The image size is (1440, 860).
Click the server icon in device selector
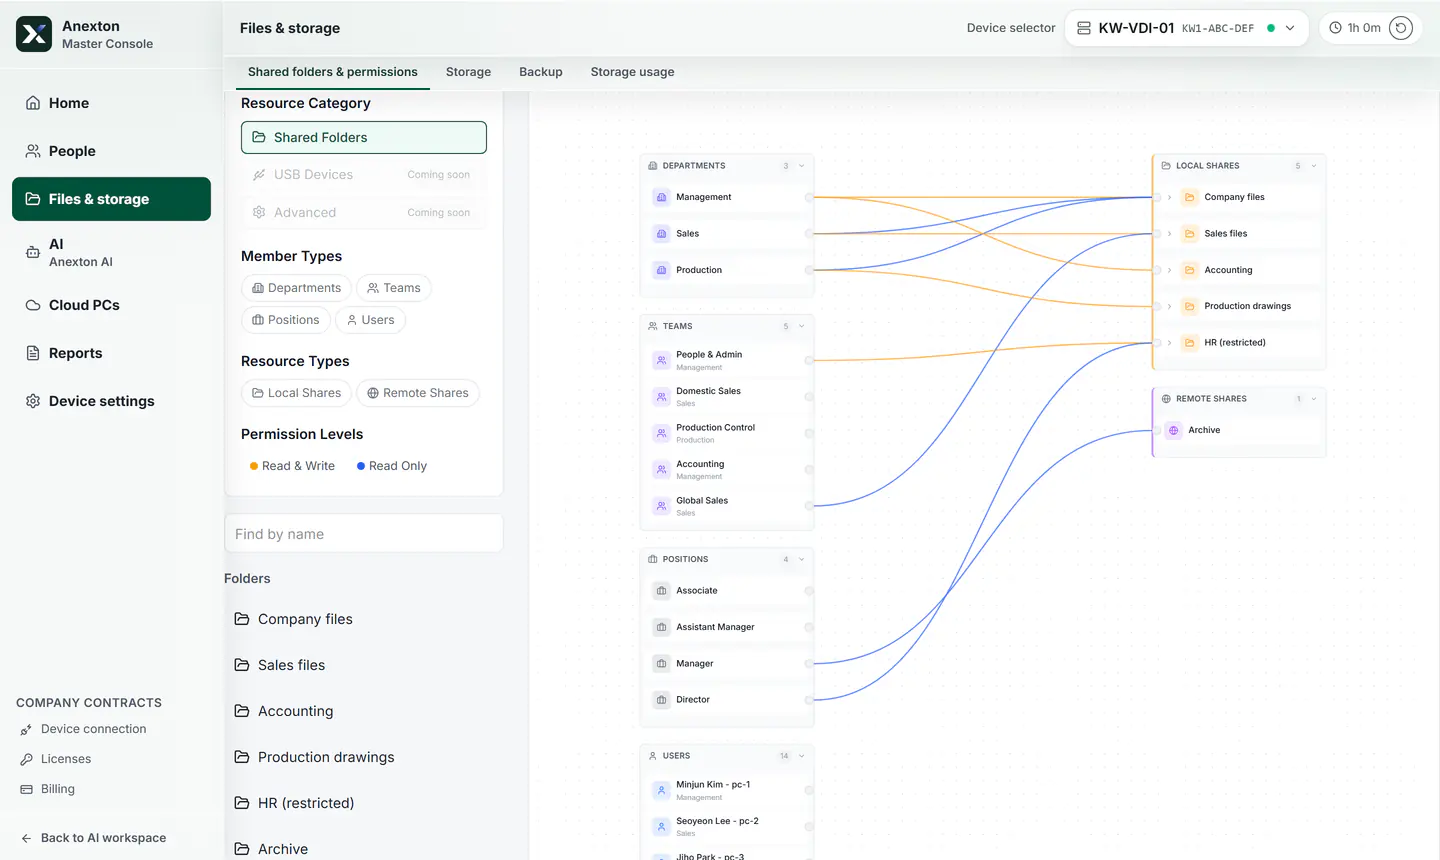click(x=1084, y=28)
